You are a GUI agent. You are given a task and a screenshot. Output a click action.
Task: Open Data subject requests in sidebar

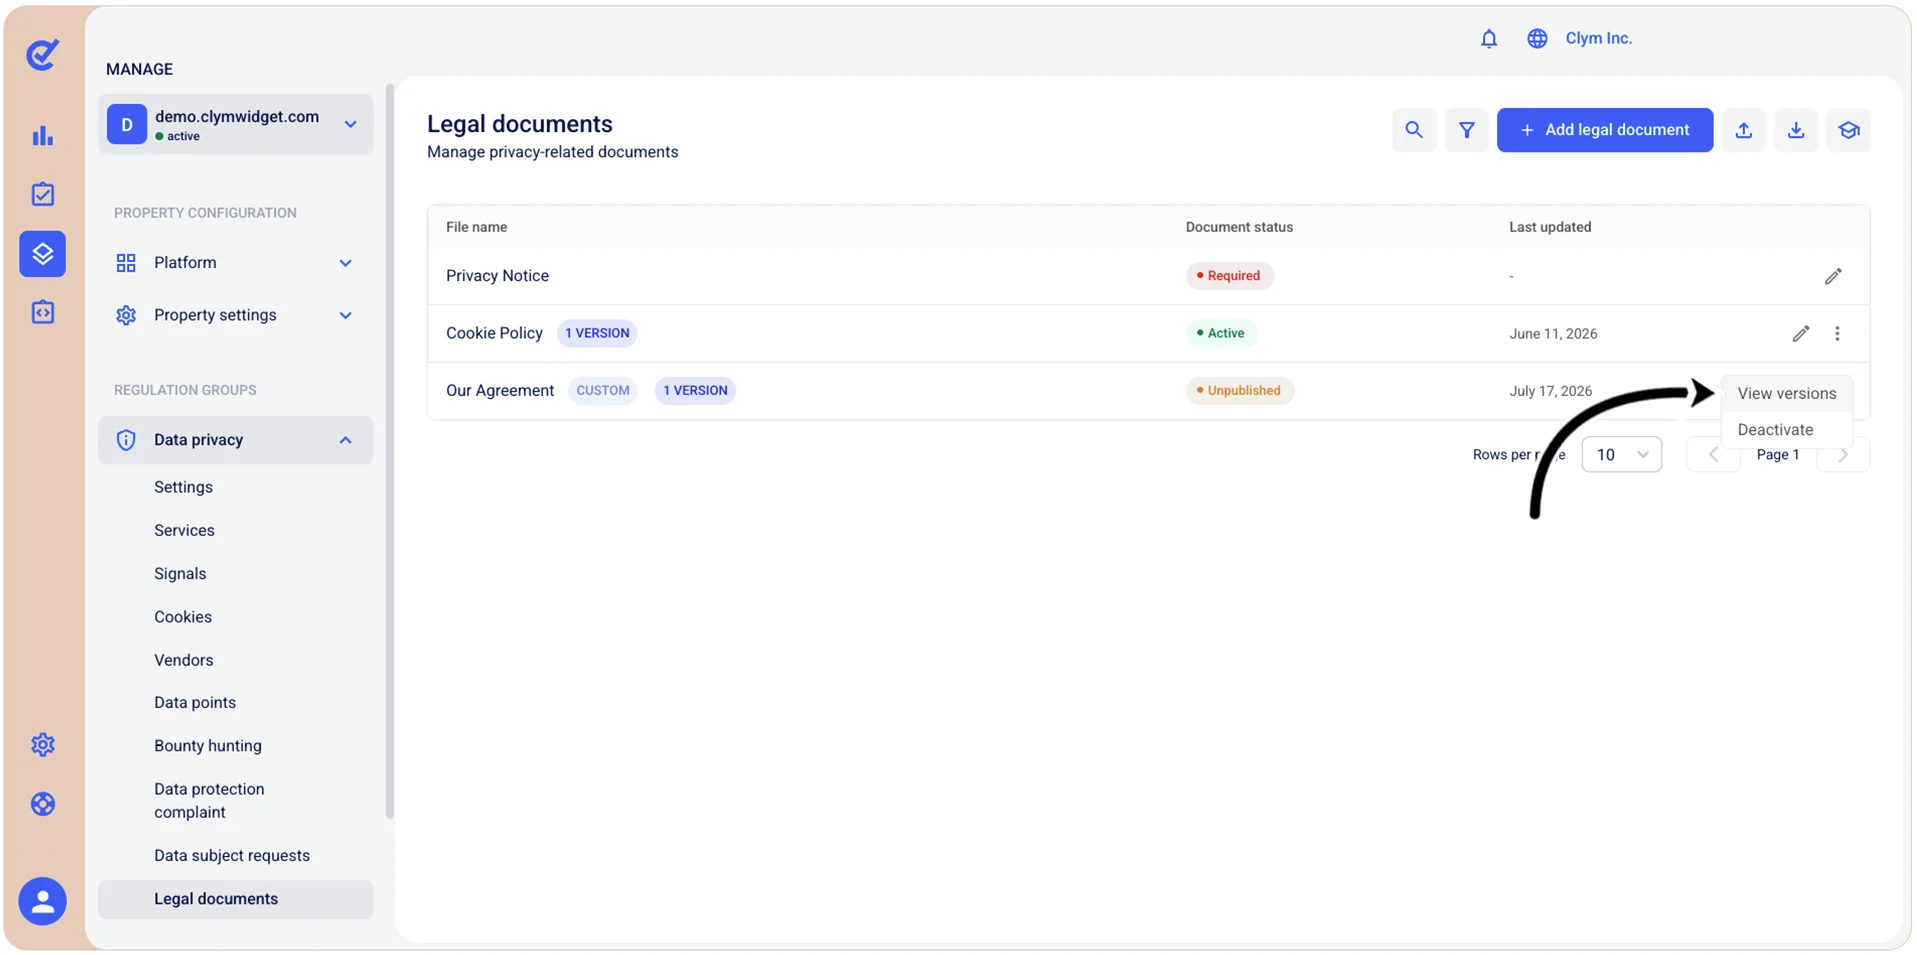(232, 856)
